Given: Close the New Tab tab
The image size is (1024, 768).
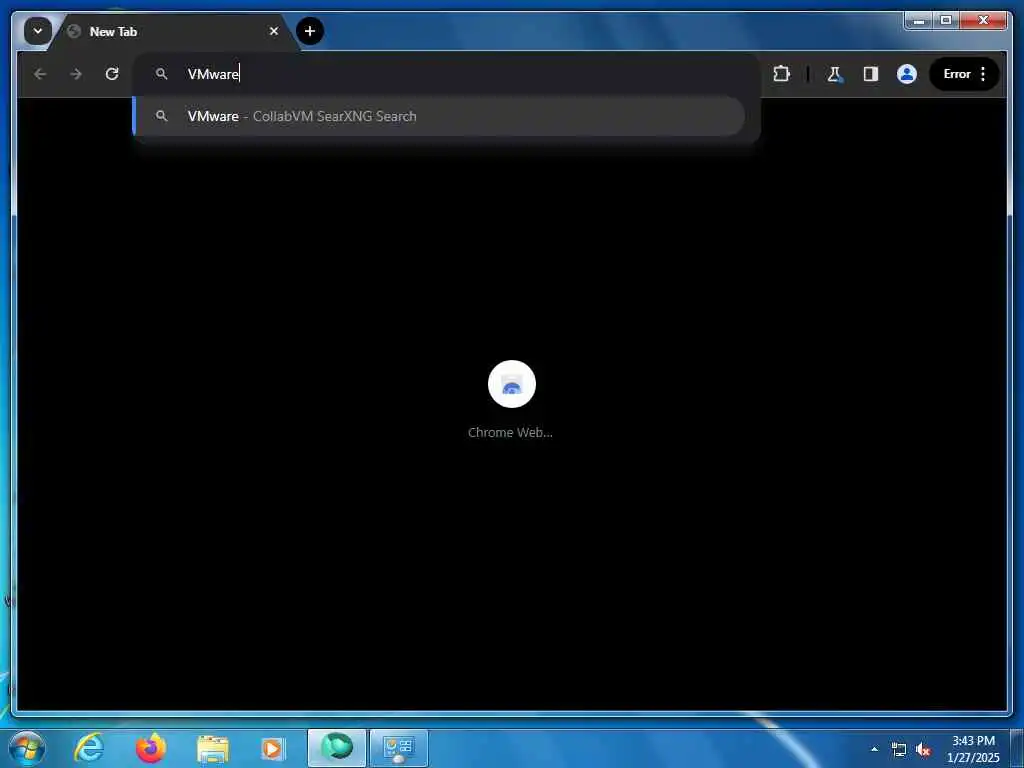Looking at the screenshot, I should coord(274,31).
